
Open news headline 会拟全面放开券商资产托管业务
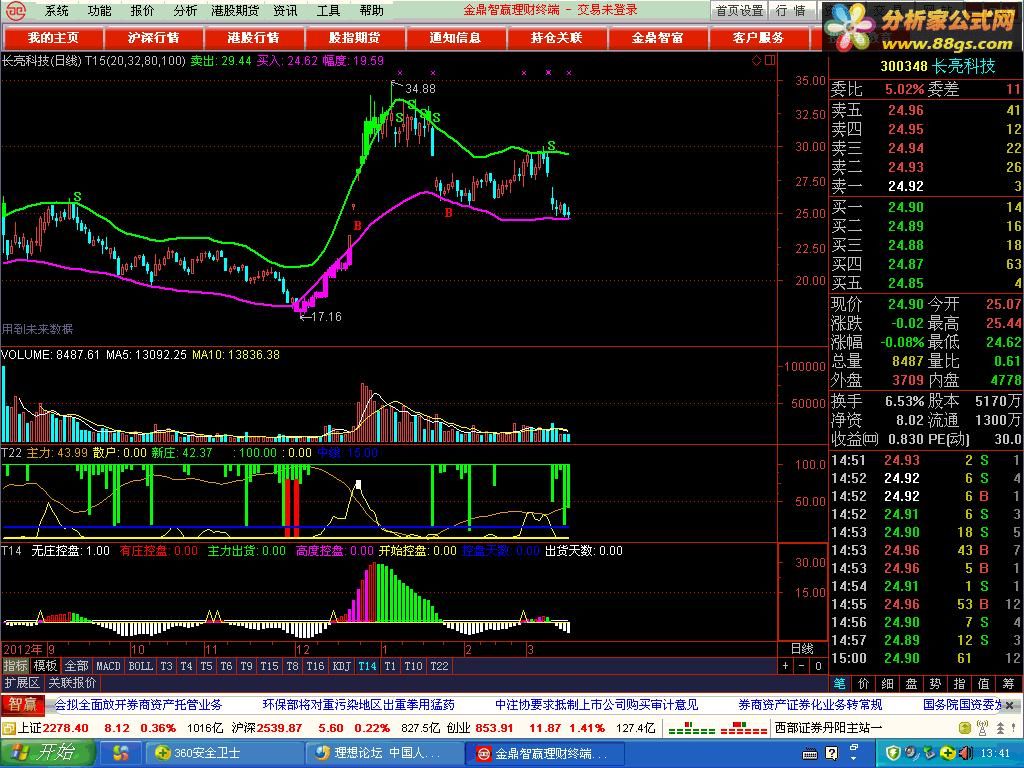pyautogui.click(x=138, y=705)
